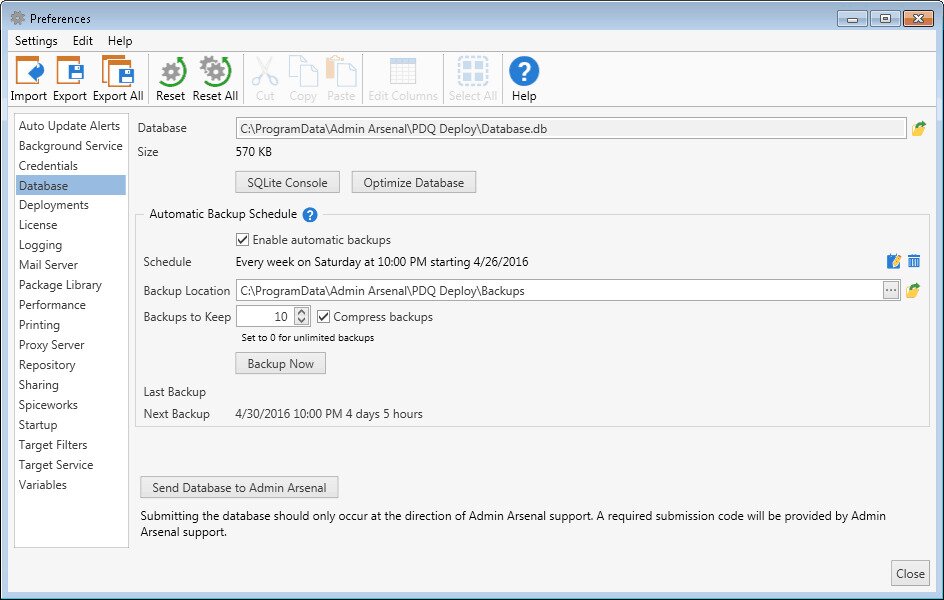Screen dimensions: 944x600
Task: Open the Edit menu
Action: tap(82, 41)
